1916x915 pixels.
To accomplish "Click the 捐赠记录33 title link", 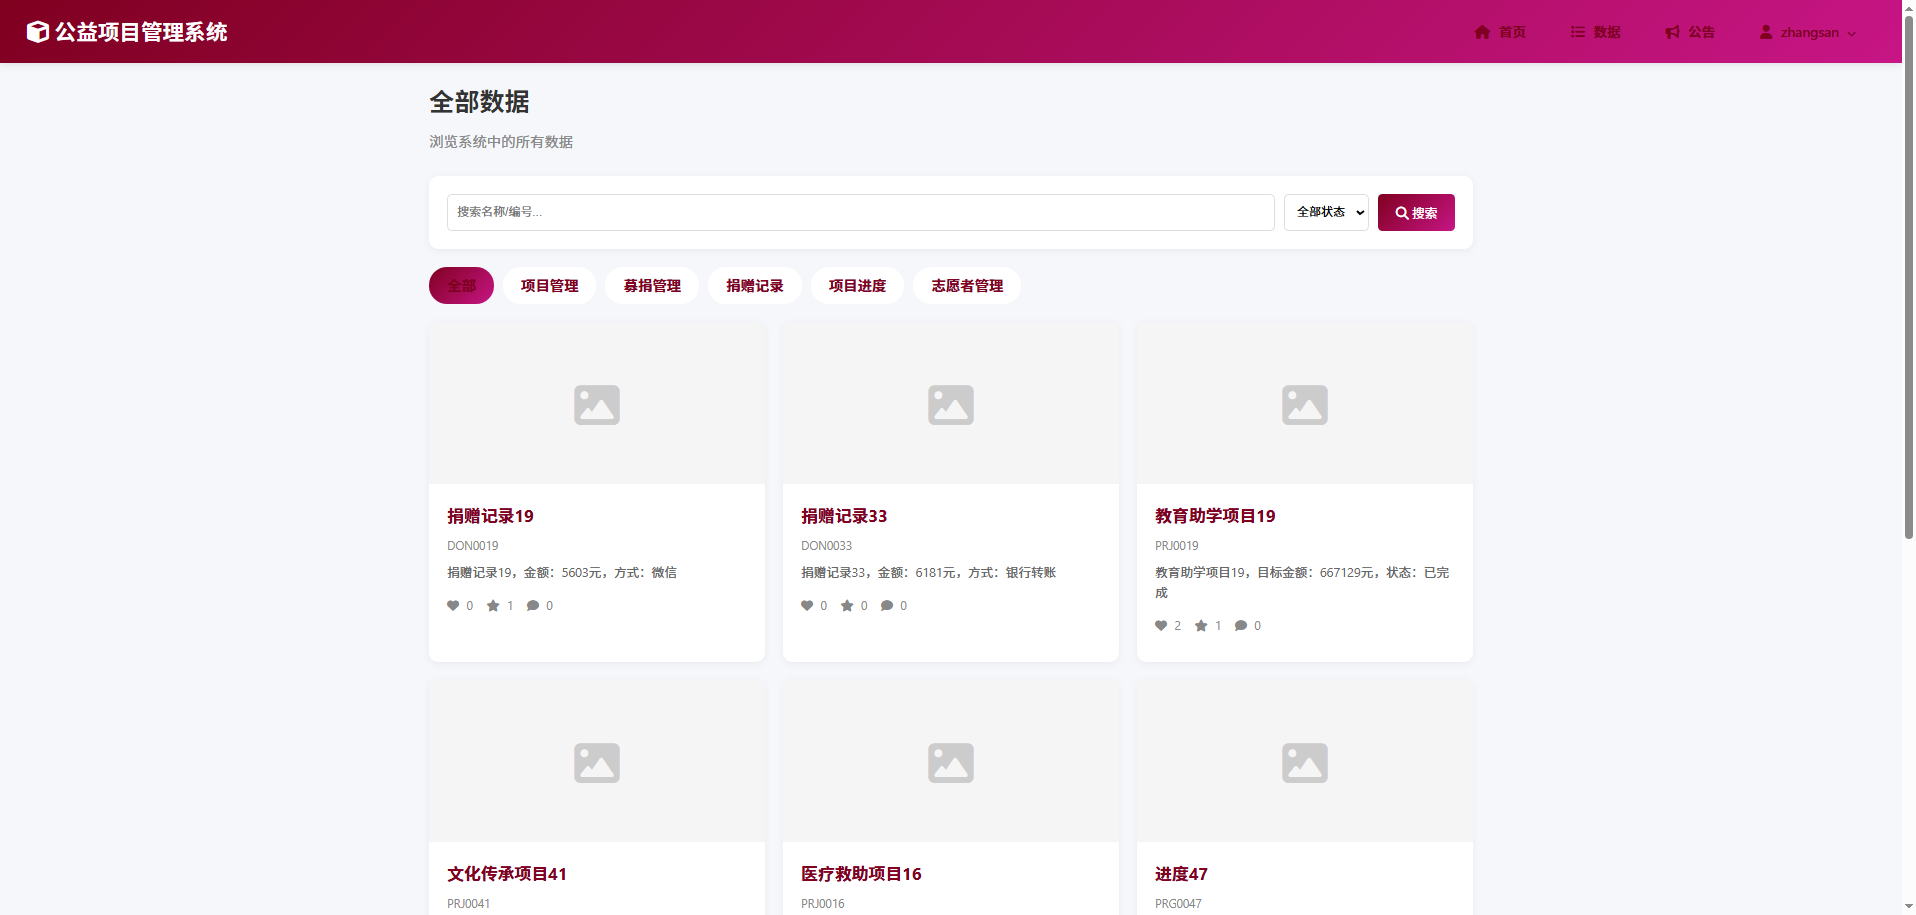I will 844,516.
